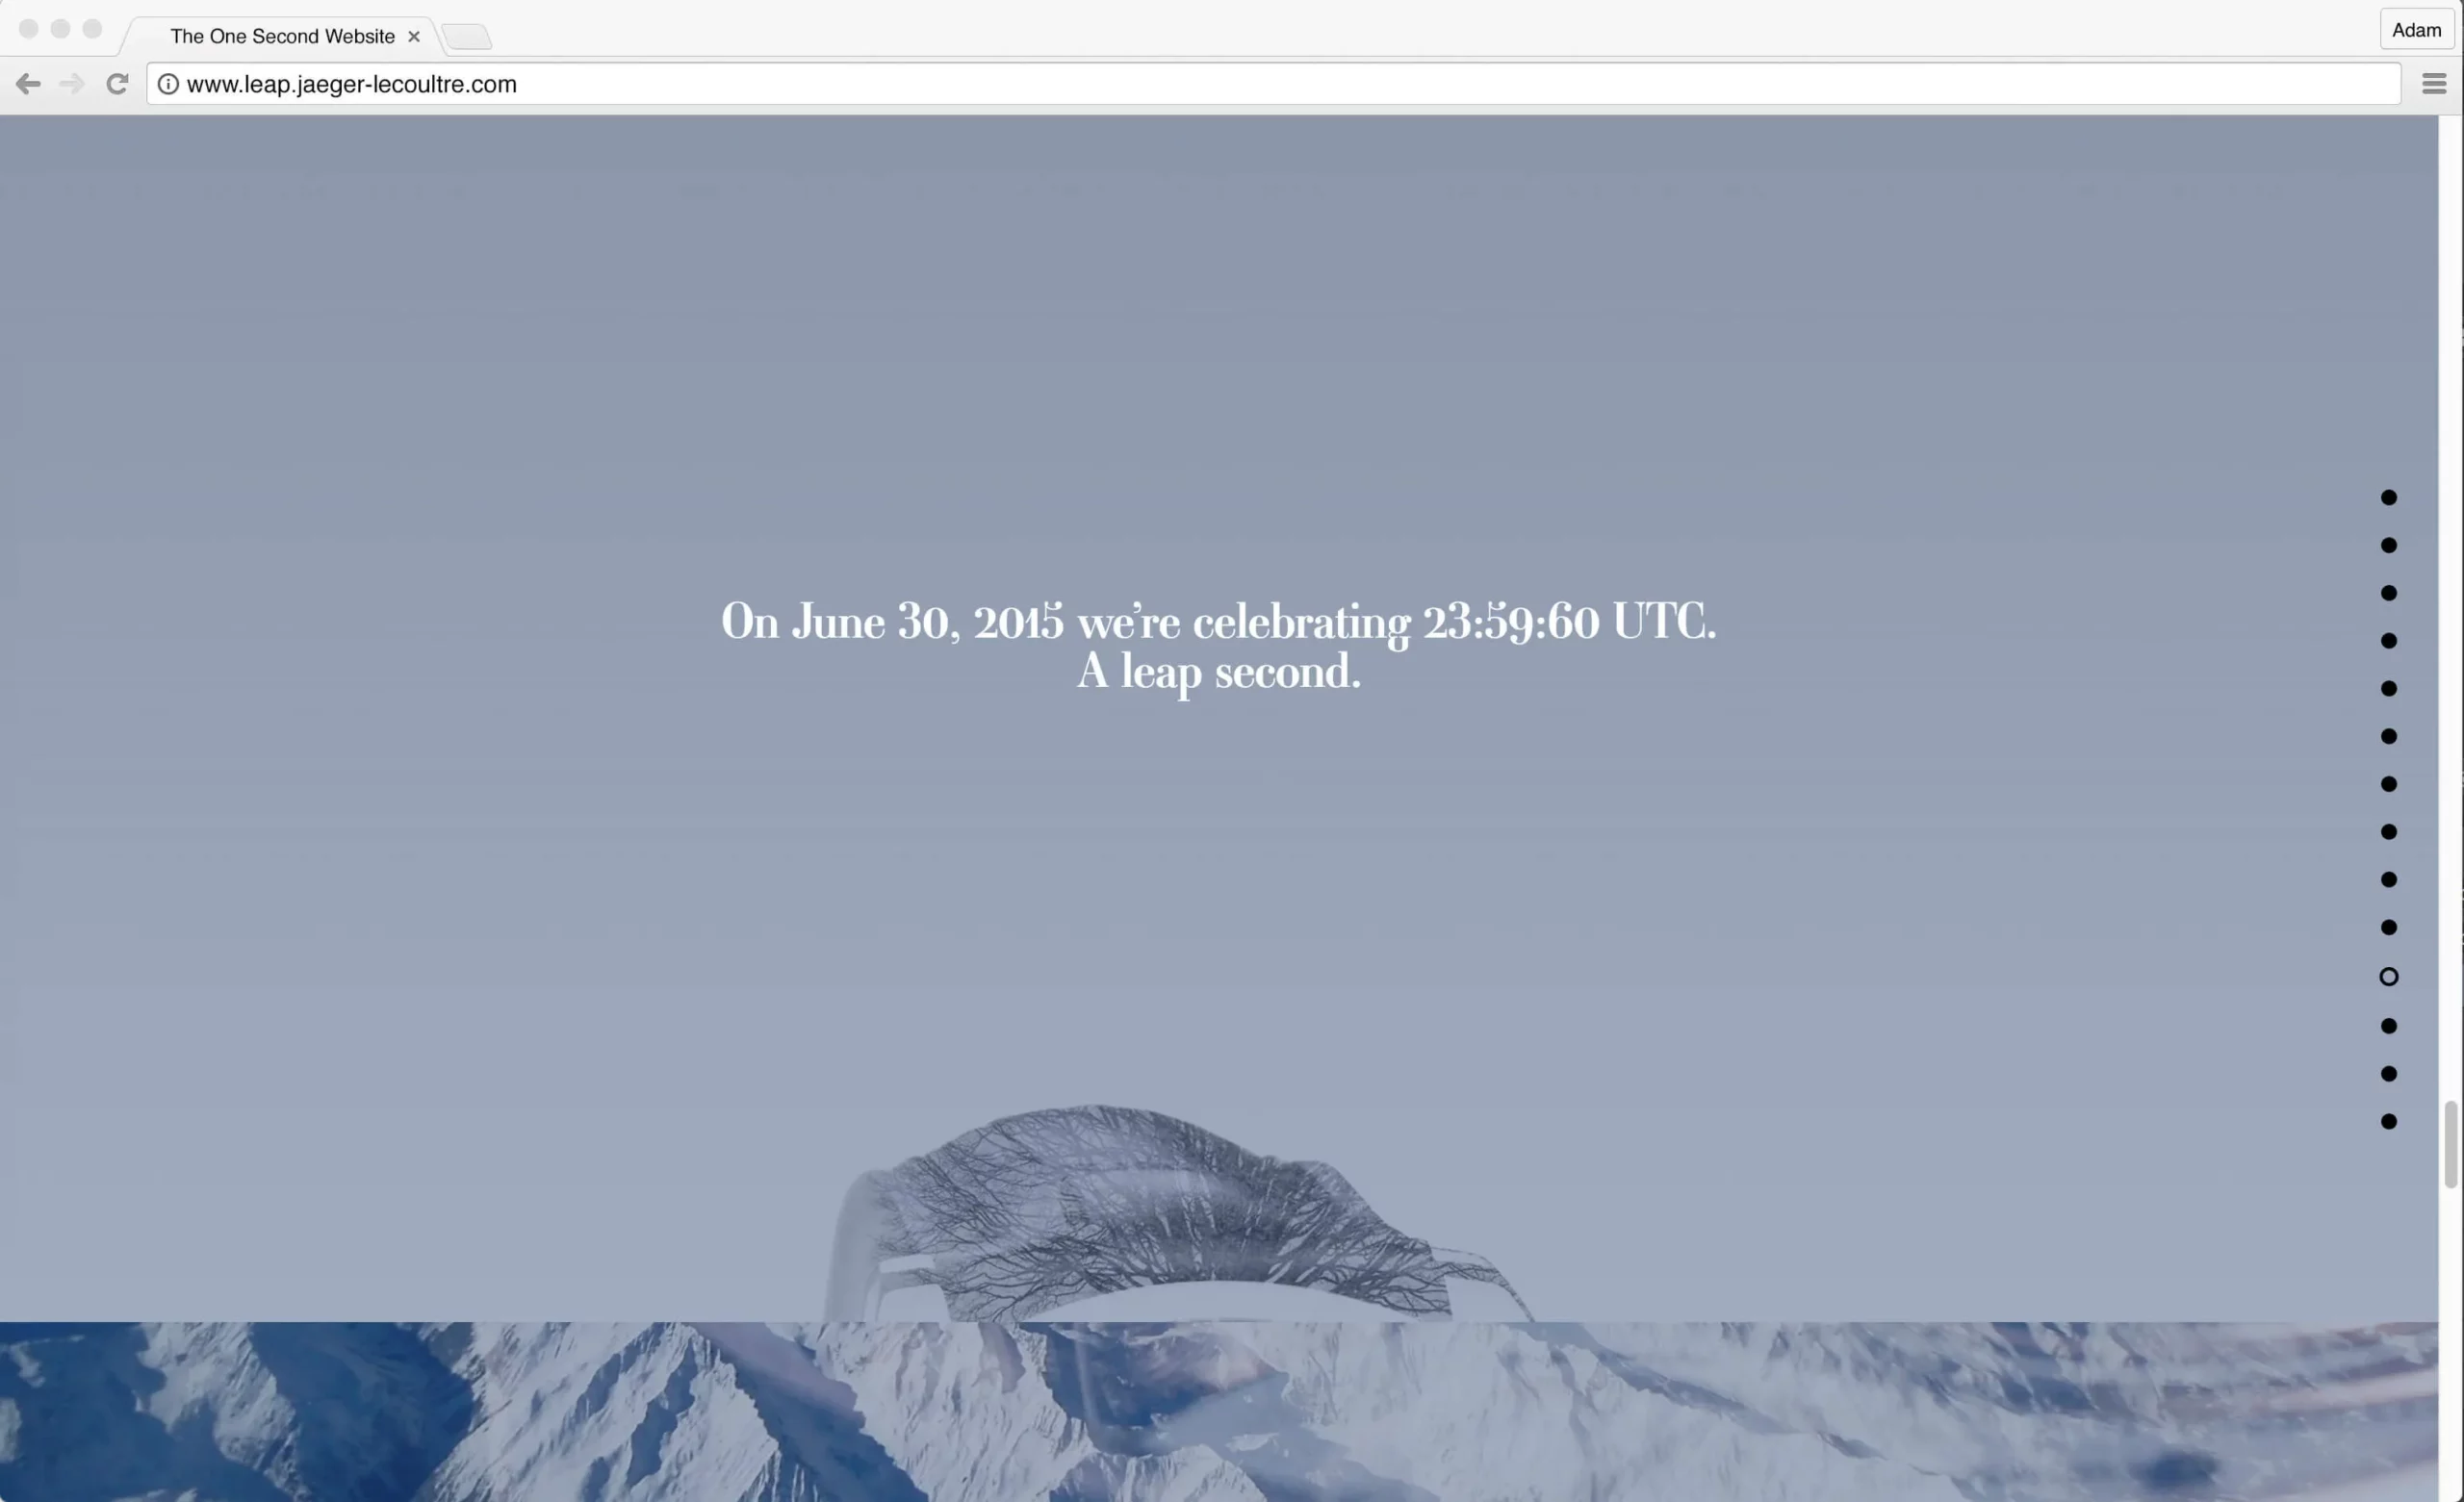Click the macOS Chrome menu bar item
Screen dimensions: 2464x1502
pyautogui.click(x=2436, y=83)
